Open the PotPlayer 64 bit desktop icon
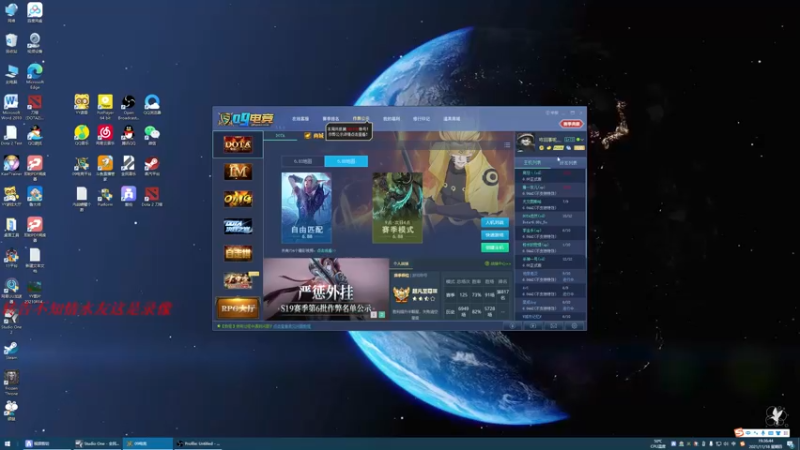The image size is (800, 450). 105,107
